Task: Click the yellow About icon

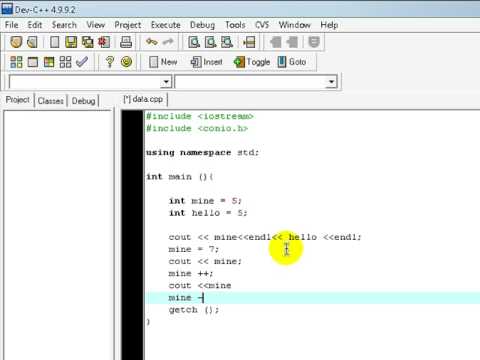Action: pos(126,62)
